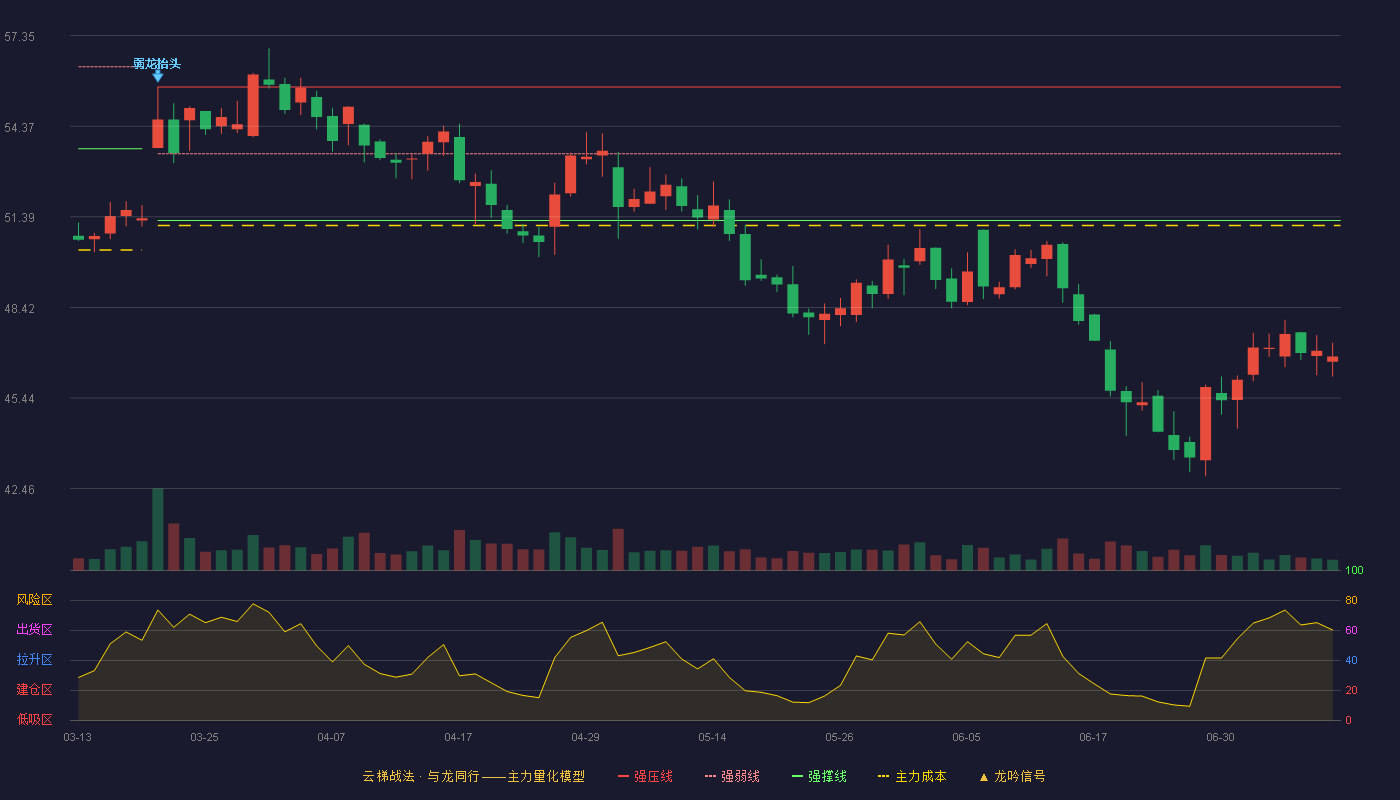Click the 霸龙抬头 blue arrow marker
This screenshot has height=800, width=1400.
(157, 76)
